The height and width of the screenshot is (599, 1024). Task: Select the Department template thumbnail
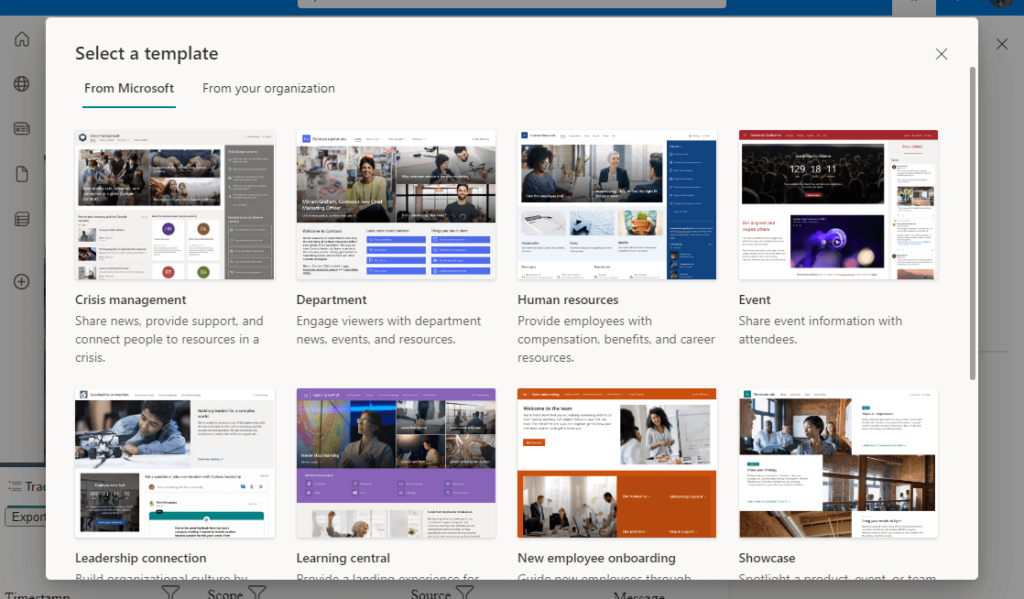pos(396,205)
